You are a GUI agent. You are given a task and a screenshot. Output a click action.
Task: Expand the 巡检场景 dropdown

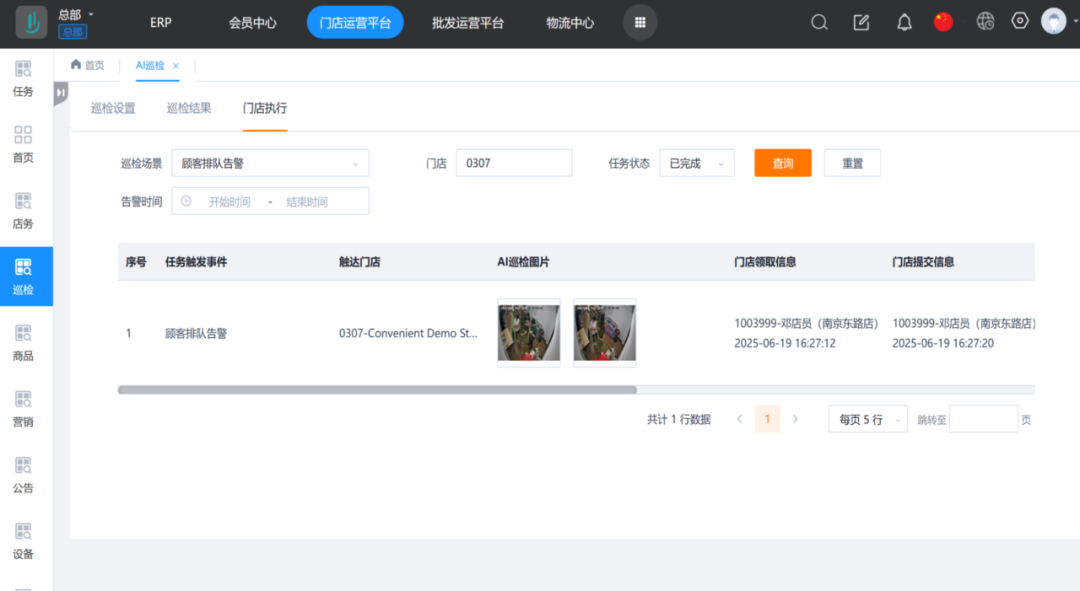click(270, 163)
